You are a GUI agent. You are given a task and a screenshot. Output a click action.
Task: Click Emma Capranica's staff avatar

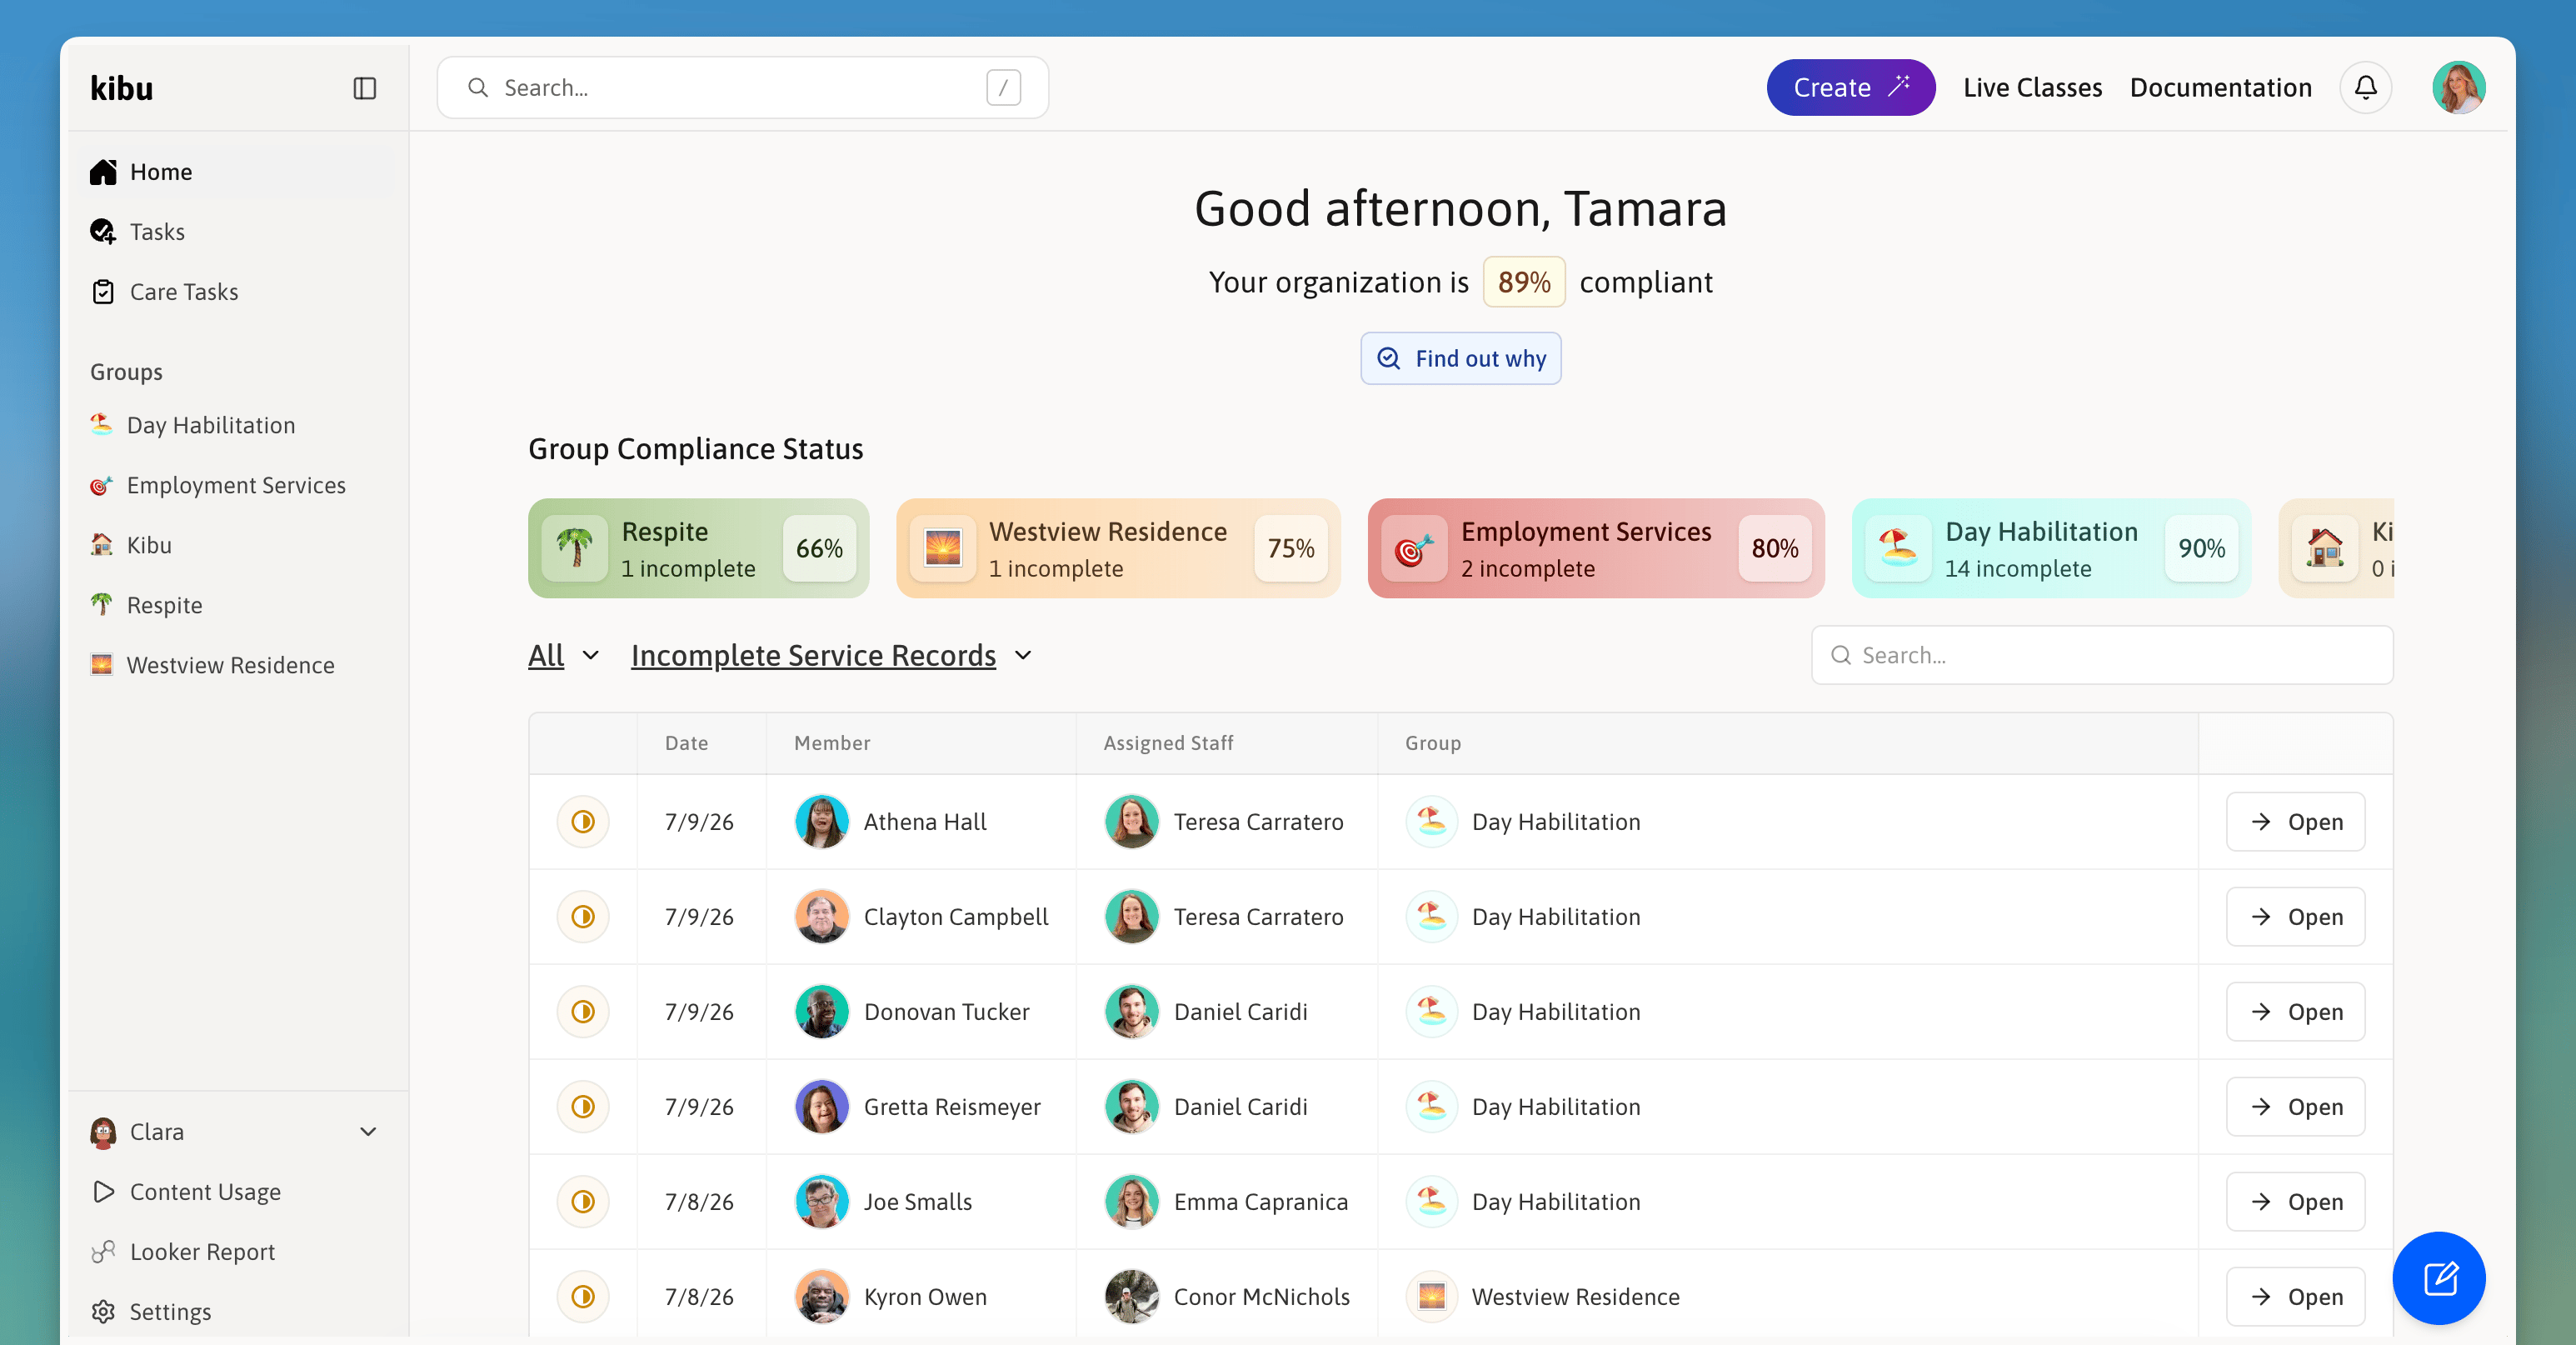tap(1132, 1202)
